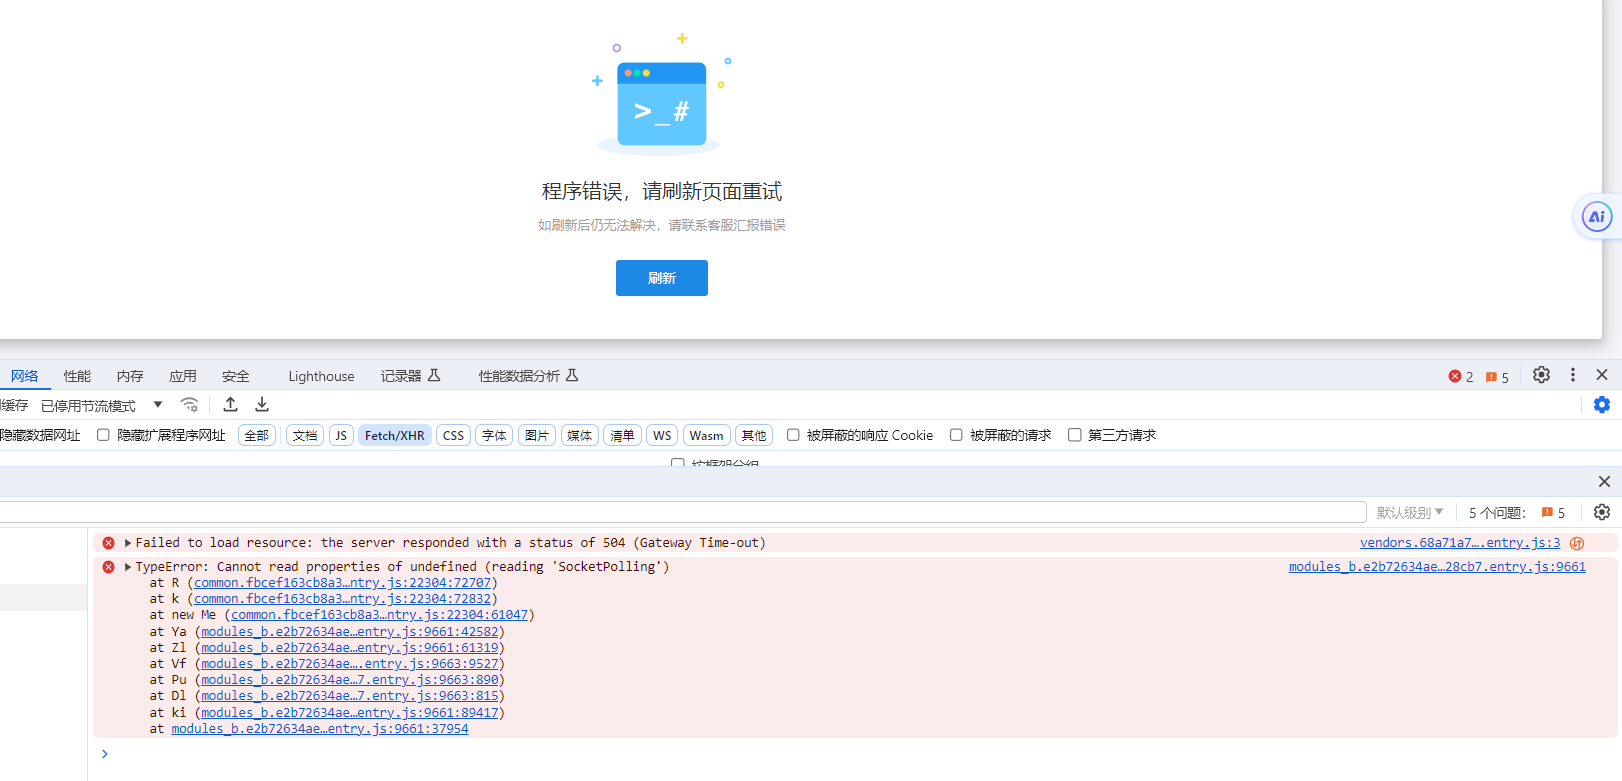Open the floating Ai assistant icon
This screenshot has height=781, width=1622.
pyautogui.click(x=1597, y=216)
